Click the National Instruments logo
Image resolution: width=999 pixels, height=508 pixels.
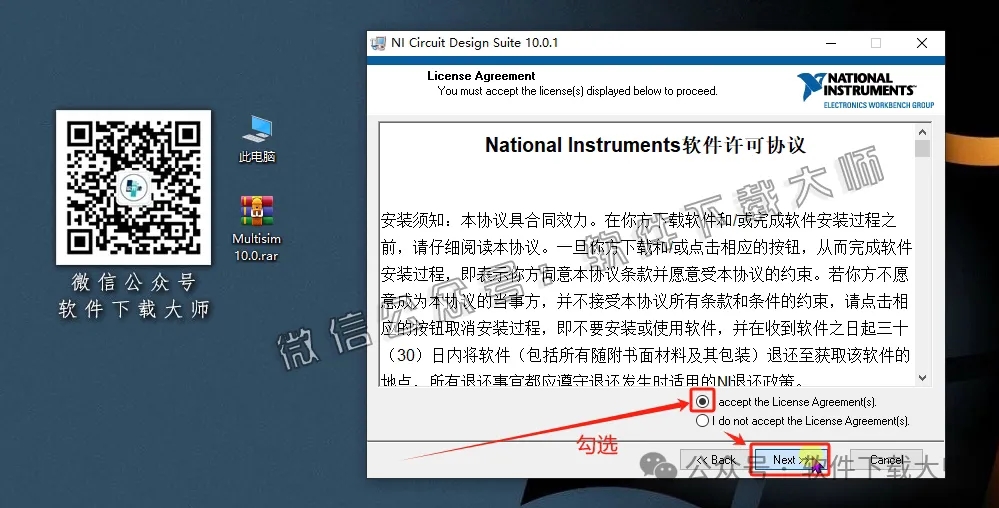click(865, 91)
